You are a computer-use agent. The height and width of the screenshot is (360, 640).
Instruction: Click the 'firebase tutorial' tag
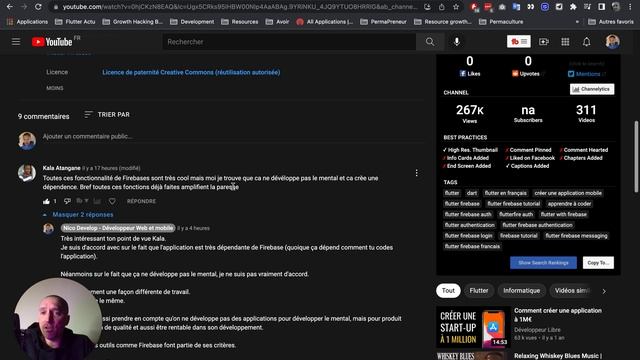click(519, 236)
